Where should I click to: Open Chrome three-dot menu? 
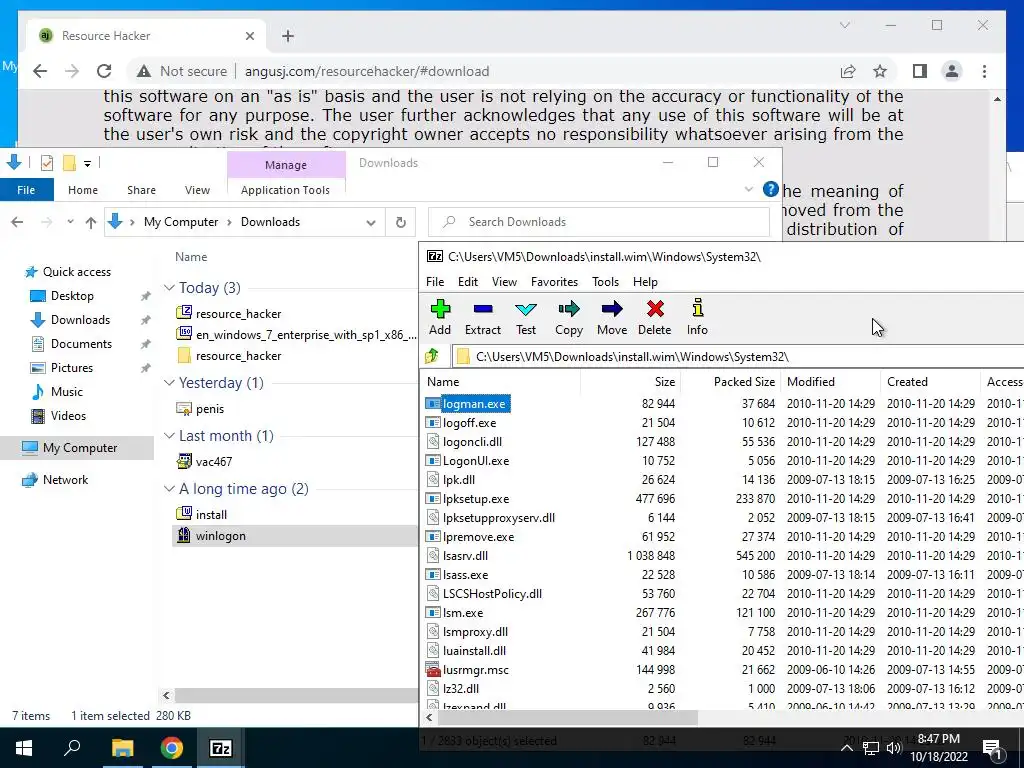click(x=984, y=71)
